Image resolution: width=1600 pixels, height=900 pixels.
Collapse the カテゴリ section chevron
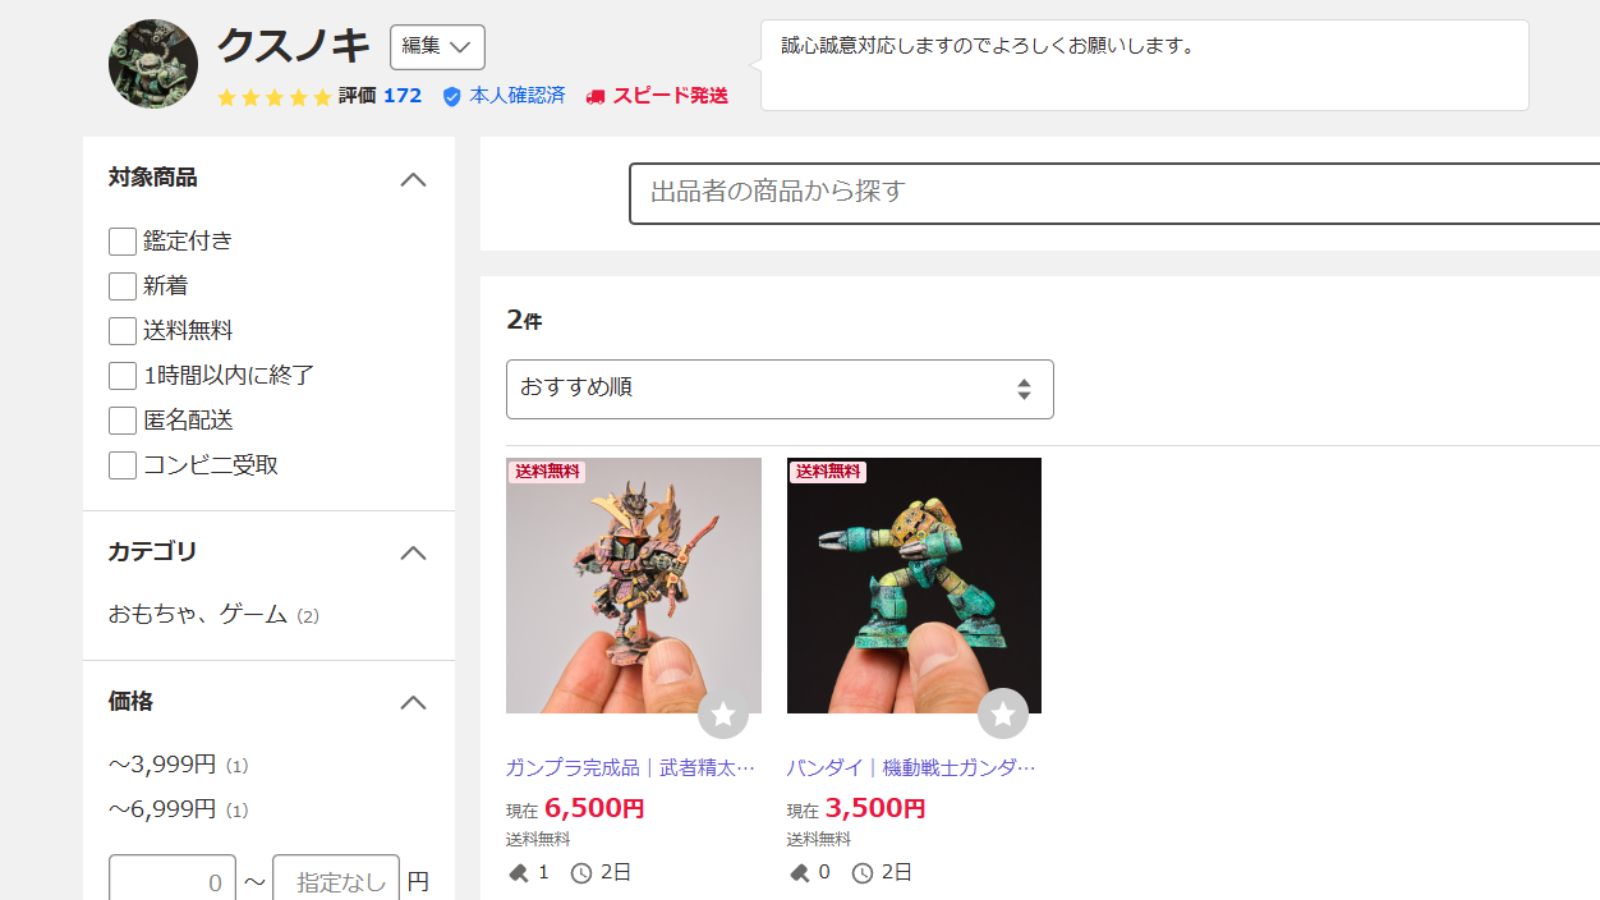(413, 553)
